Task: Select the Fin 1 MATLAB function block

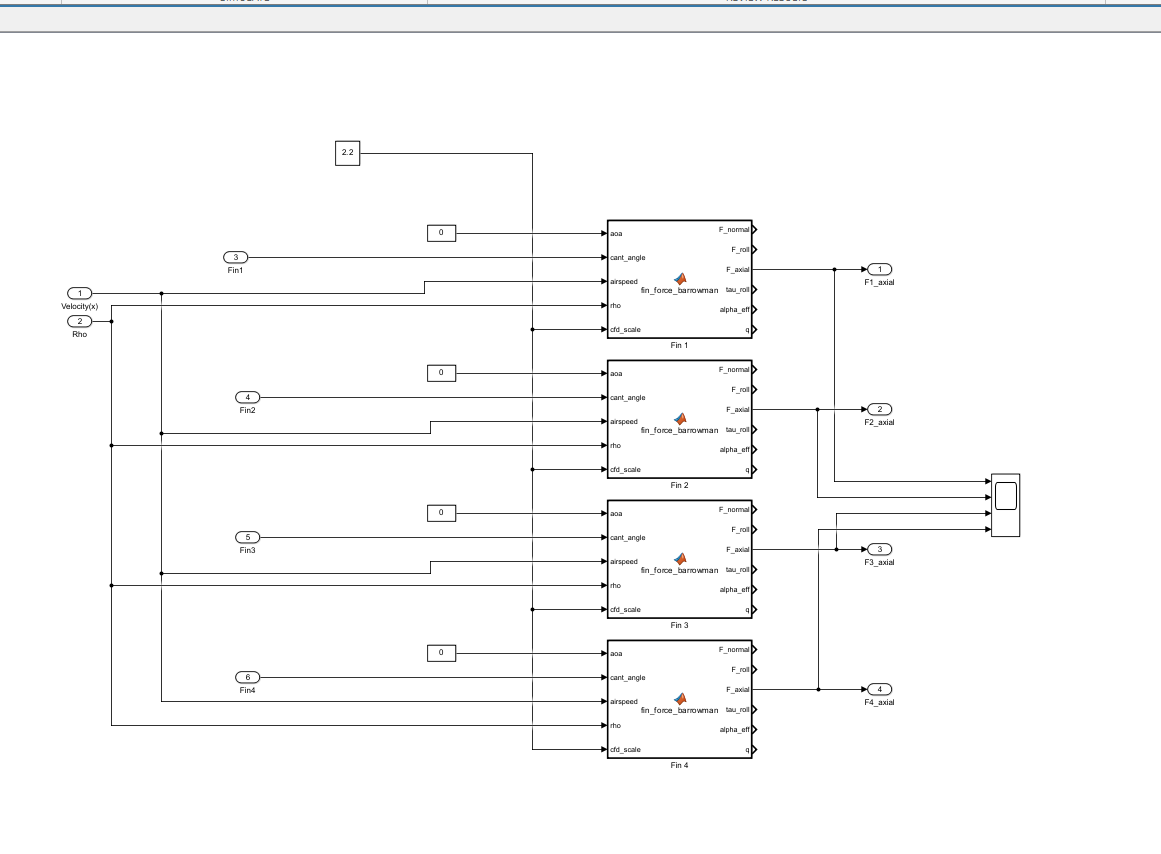Action: pyautogui.click(x=680, y=279)
